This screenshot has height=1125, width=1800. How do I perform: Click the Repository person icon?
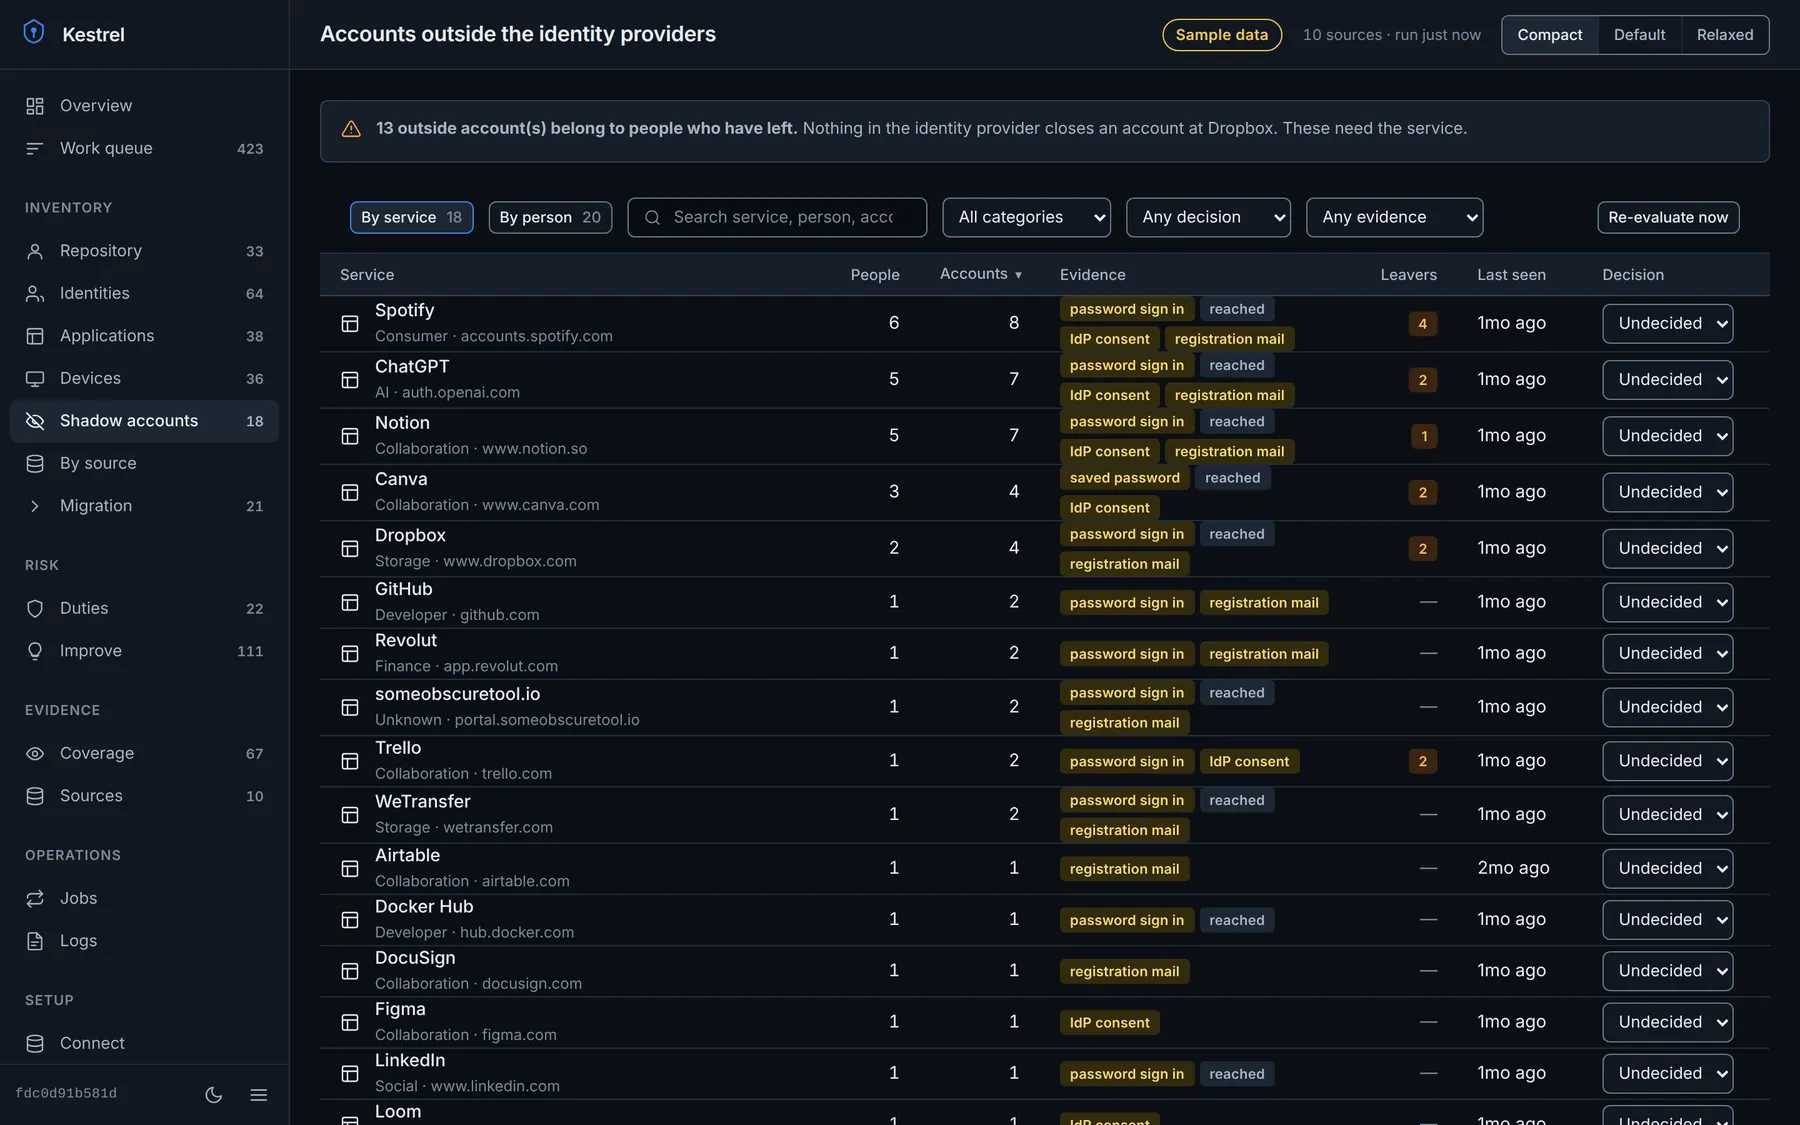(35, 251)
